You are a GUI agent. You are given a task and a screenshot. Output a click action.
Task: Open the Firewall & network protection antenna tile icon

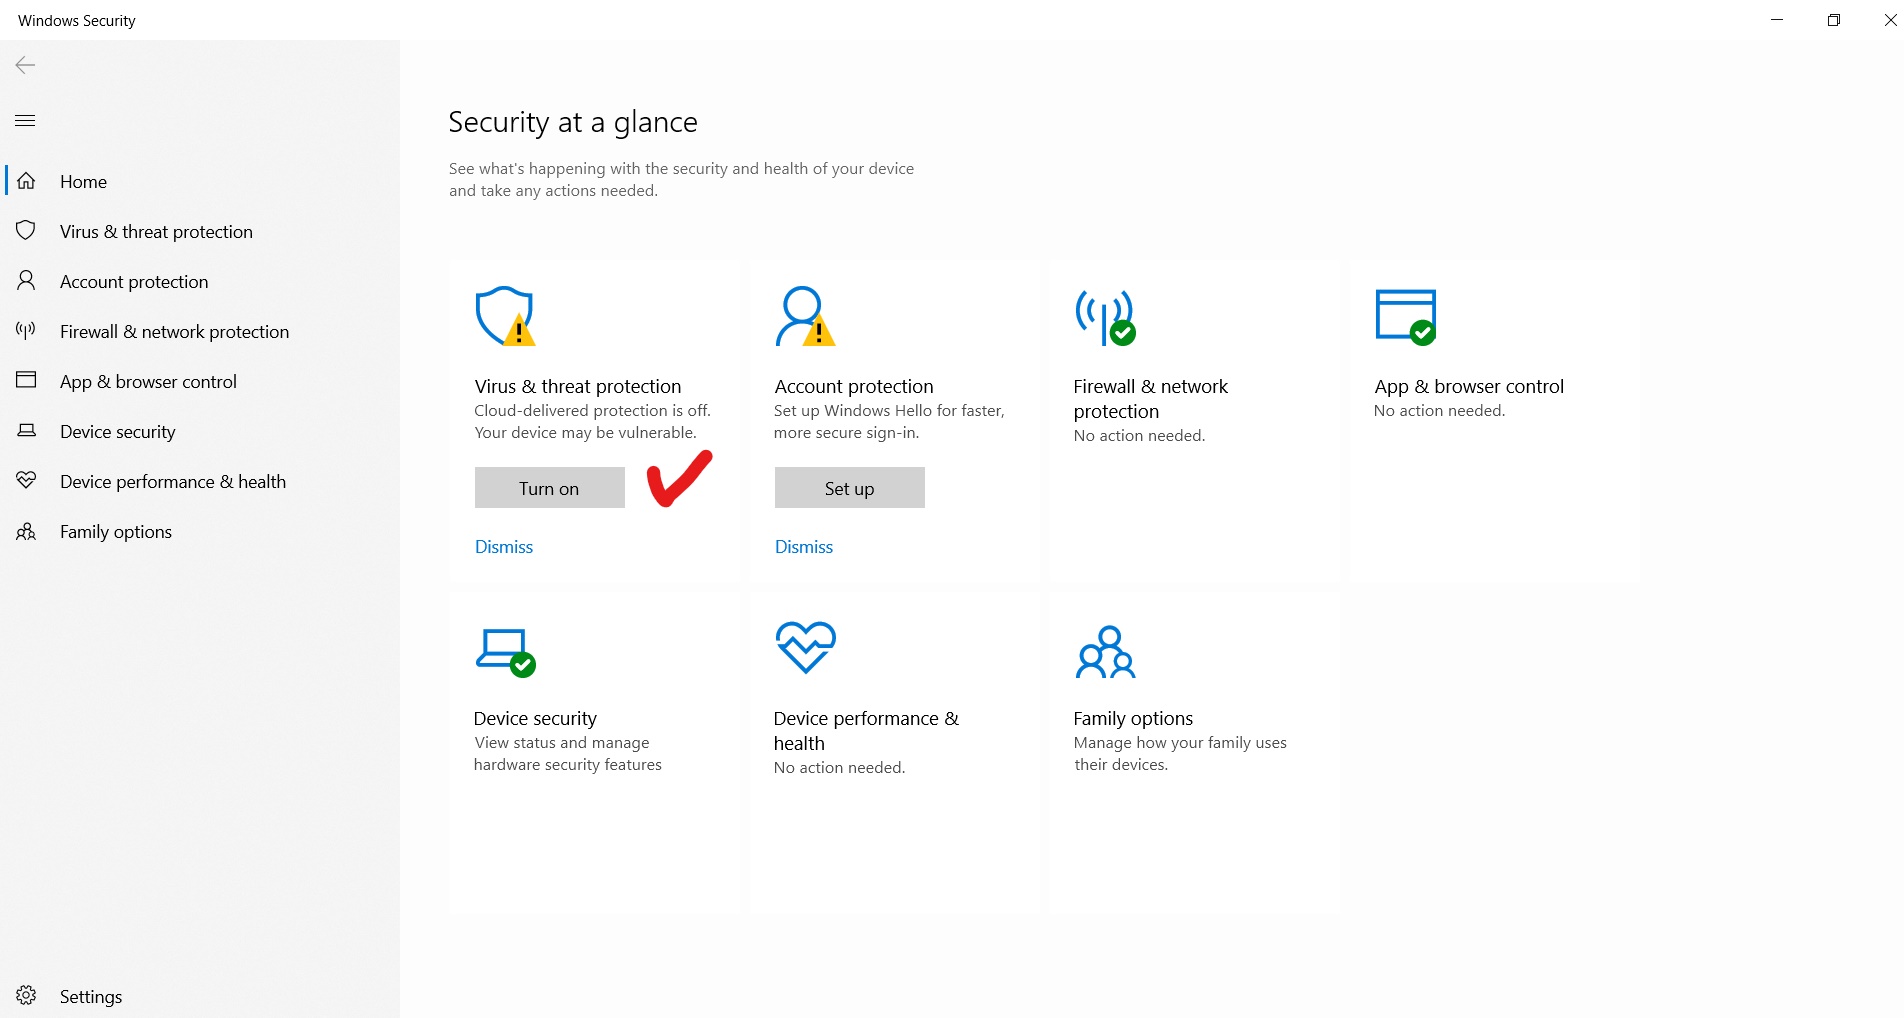1104,316
